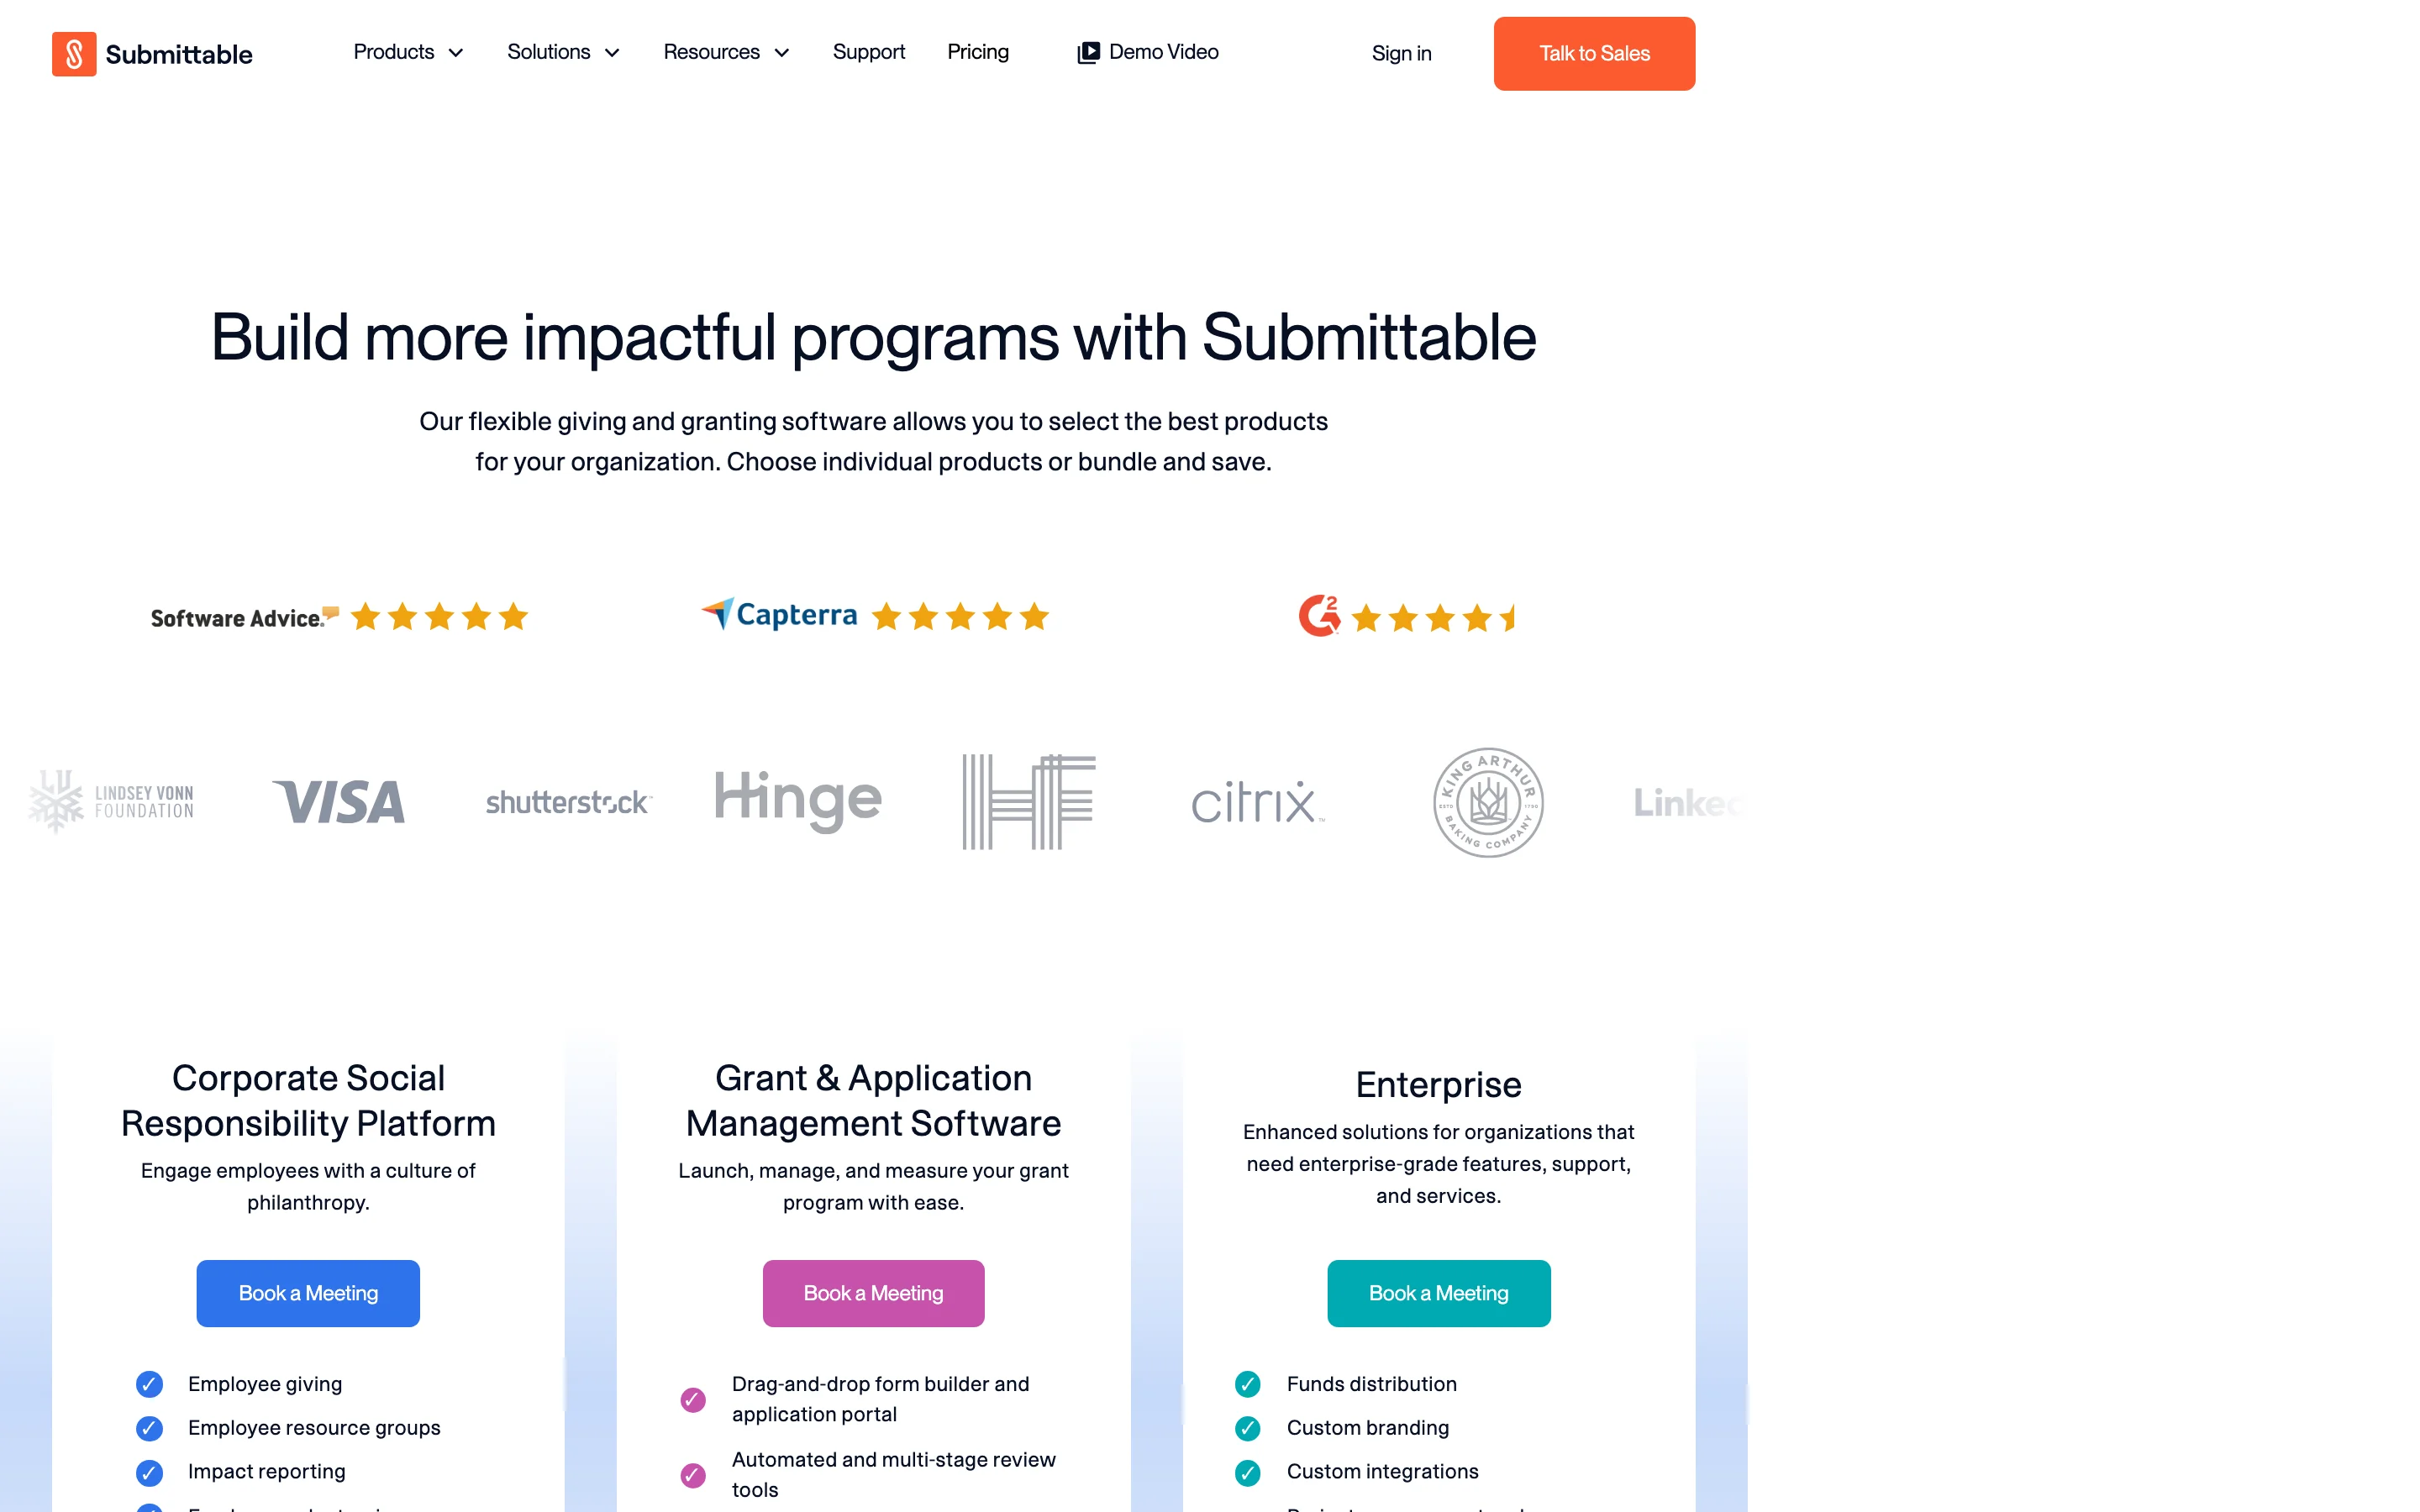Click the Submittable logo icon
Screen dimensions: 2420x1512
click(x=74, y=54)
